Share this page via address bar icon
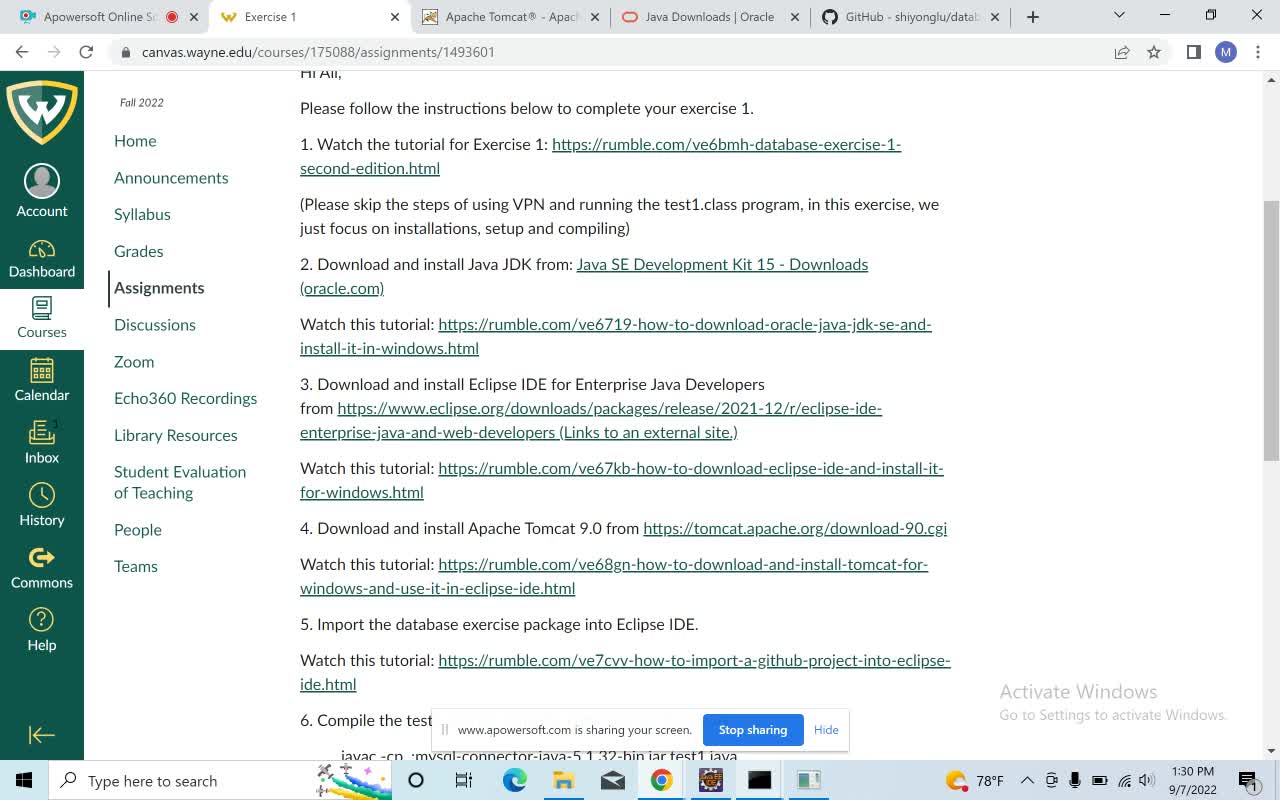 pos(1122,52)
